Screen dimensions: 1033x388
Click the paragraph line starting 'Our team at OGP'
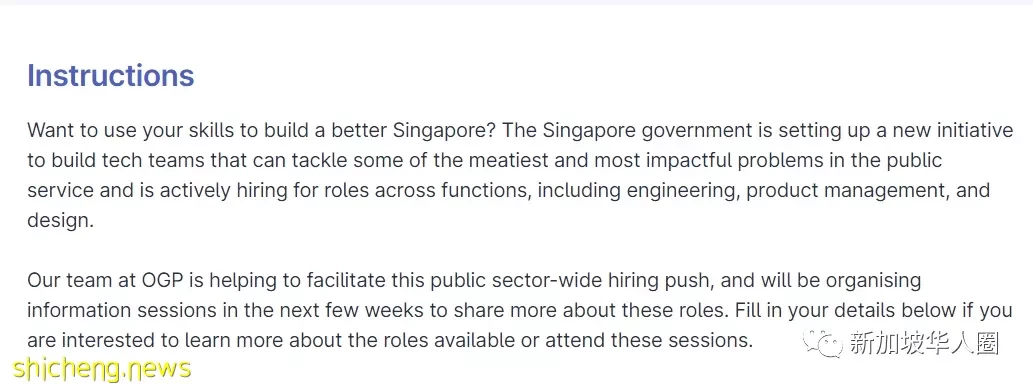[474, 281]
